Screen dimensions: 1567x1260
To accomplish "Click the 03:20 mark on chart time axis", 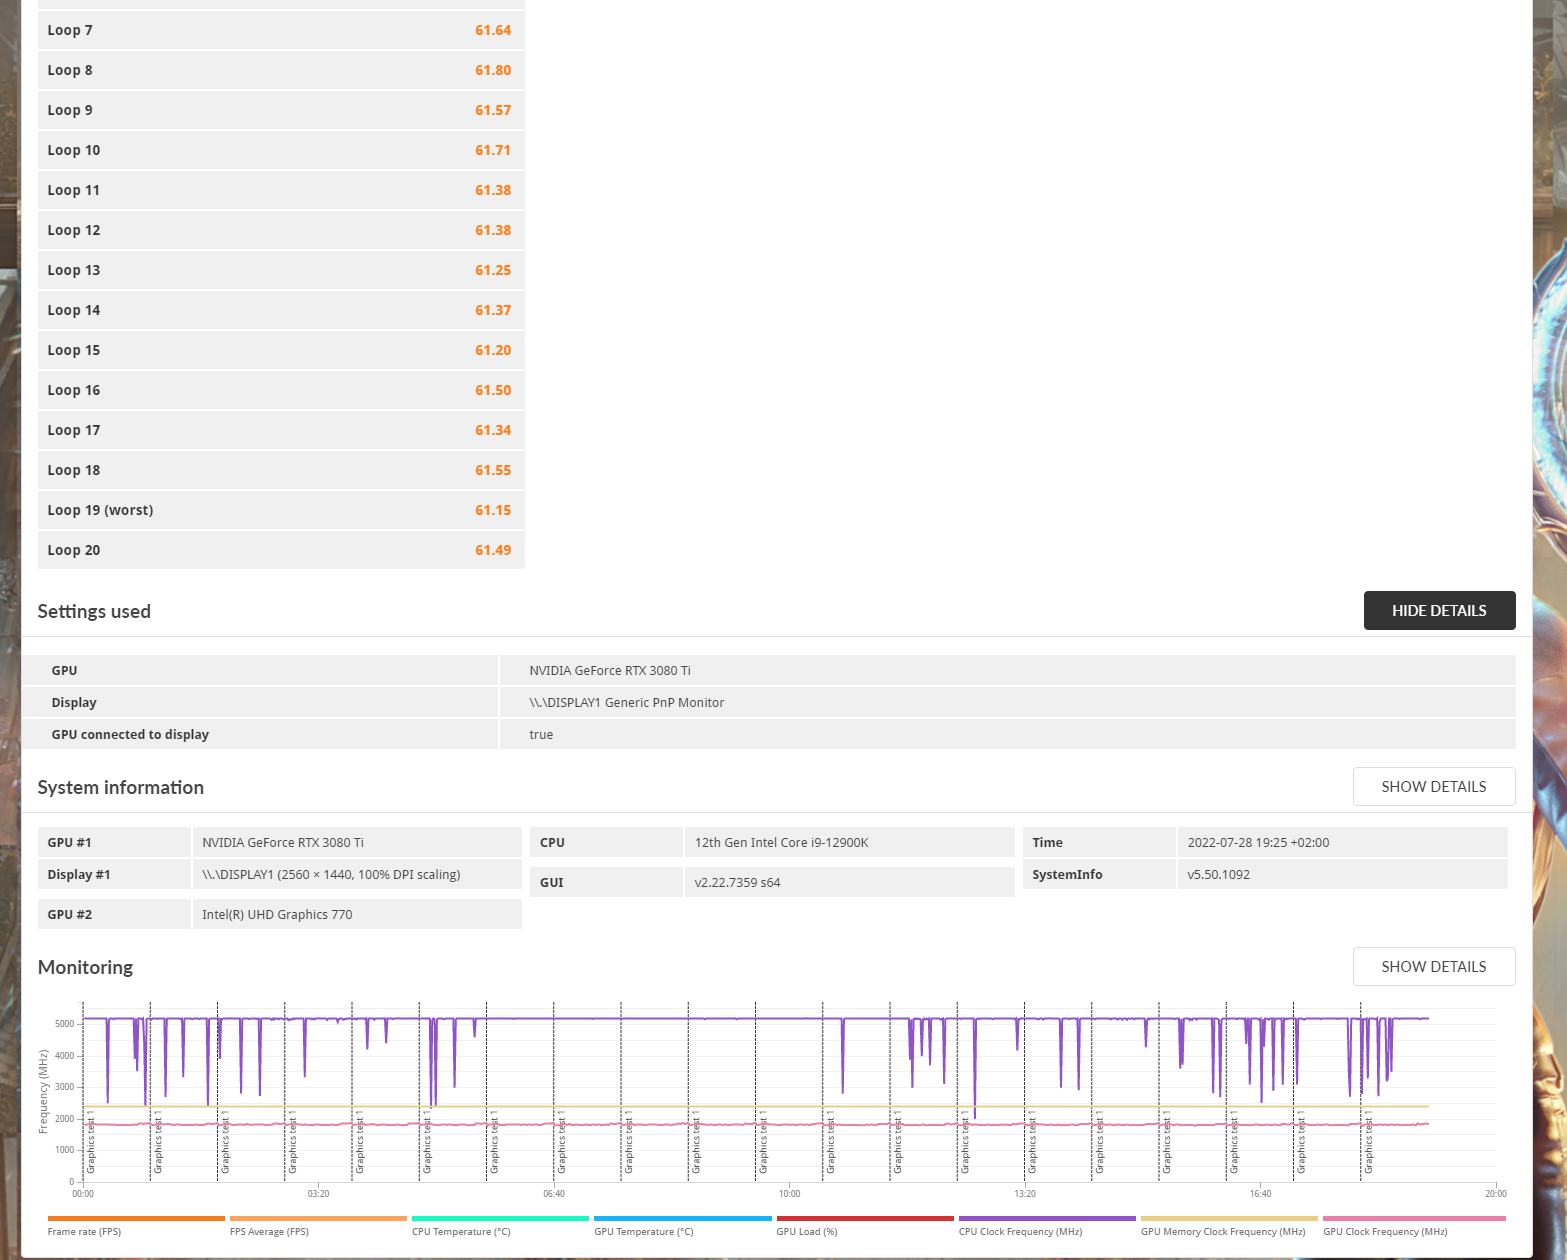I will click(x=318, y=1193).
